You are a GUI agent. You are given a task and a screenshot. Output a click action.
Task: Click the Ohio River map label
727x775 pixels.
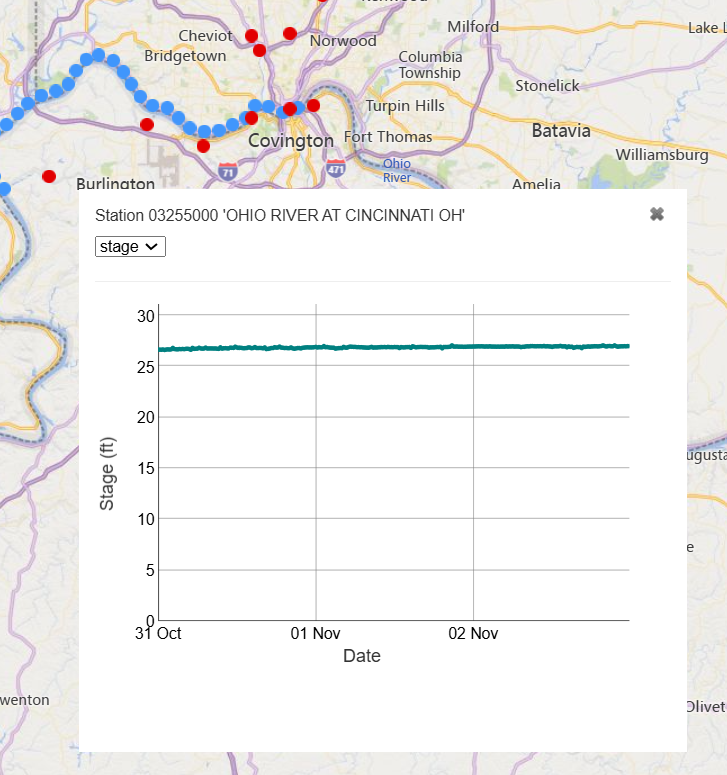[397, 171]
